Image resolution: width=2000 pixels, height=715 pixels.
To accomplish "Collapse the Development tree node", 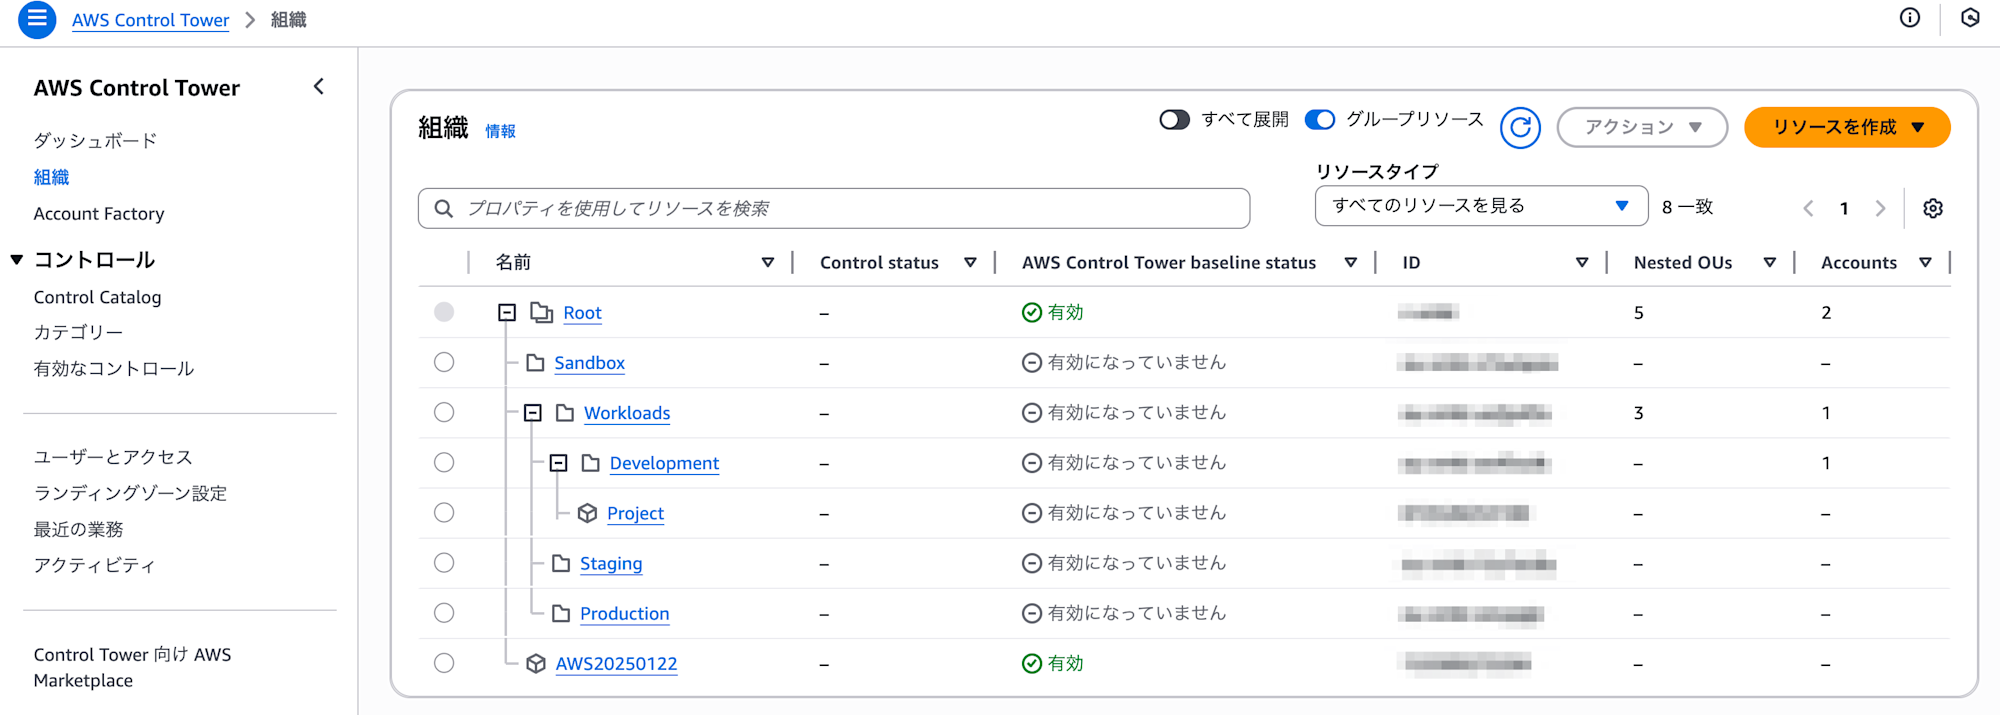I will pyautogui.click(x=559, y=463).
